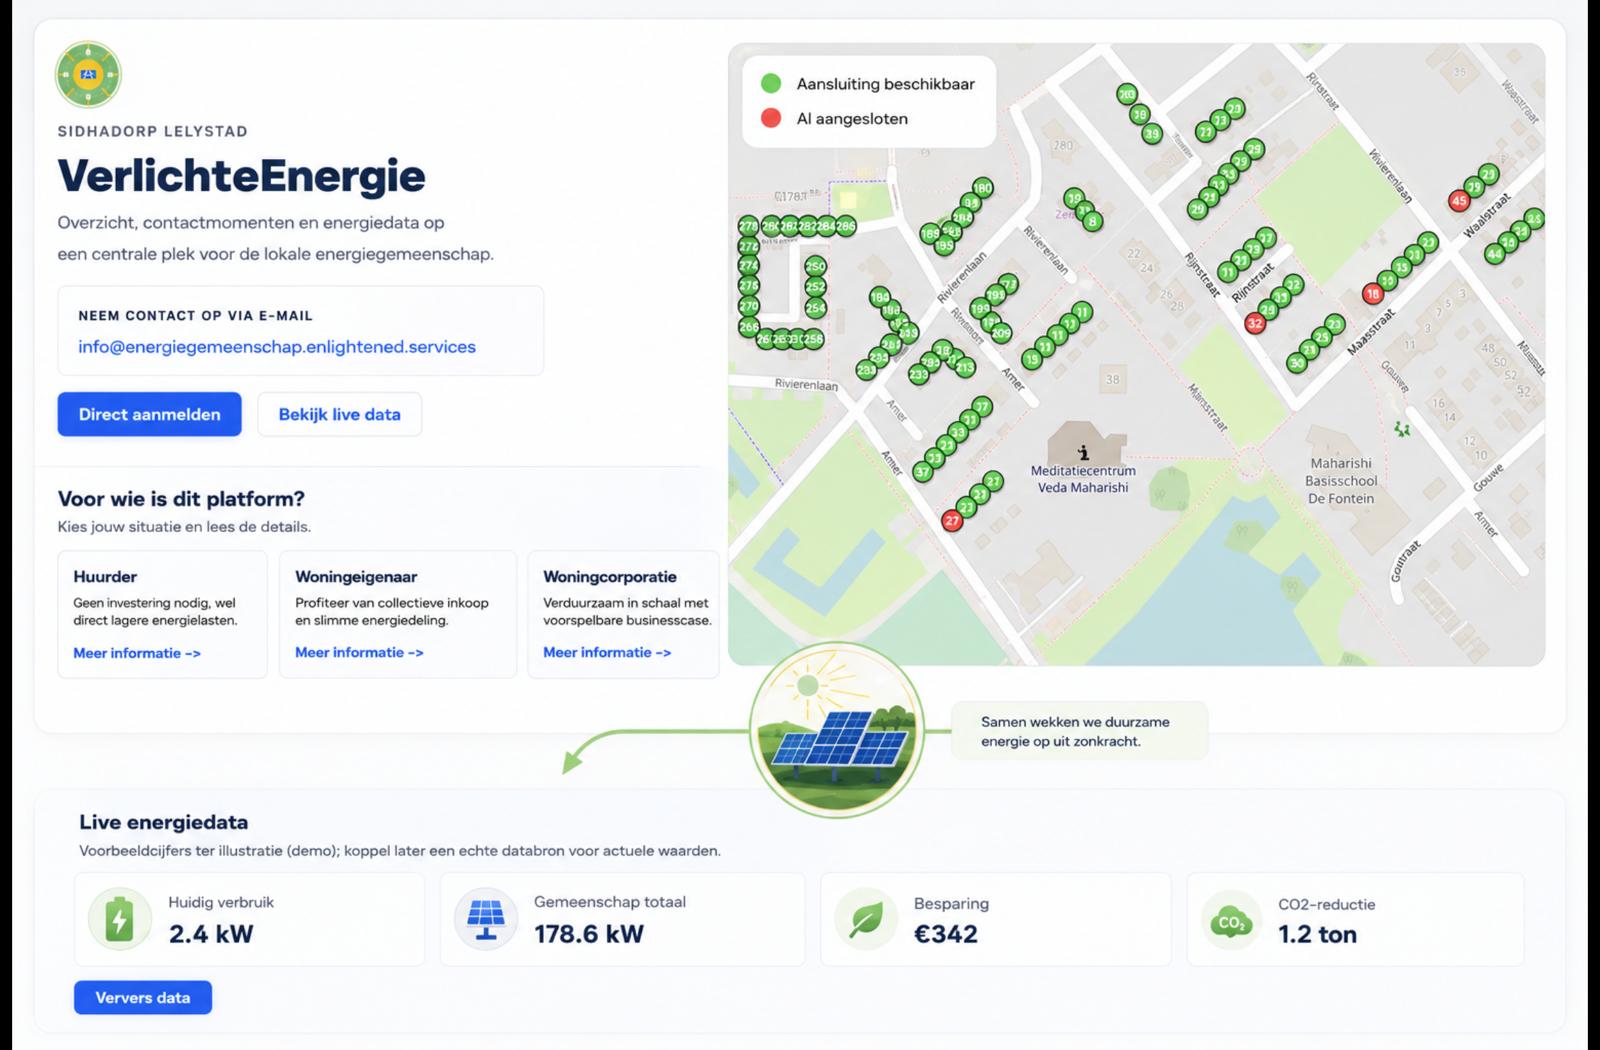
Task: Click the Aansluiting beschikbaar legend text
Action: tap(885, 84)
